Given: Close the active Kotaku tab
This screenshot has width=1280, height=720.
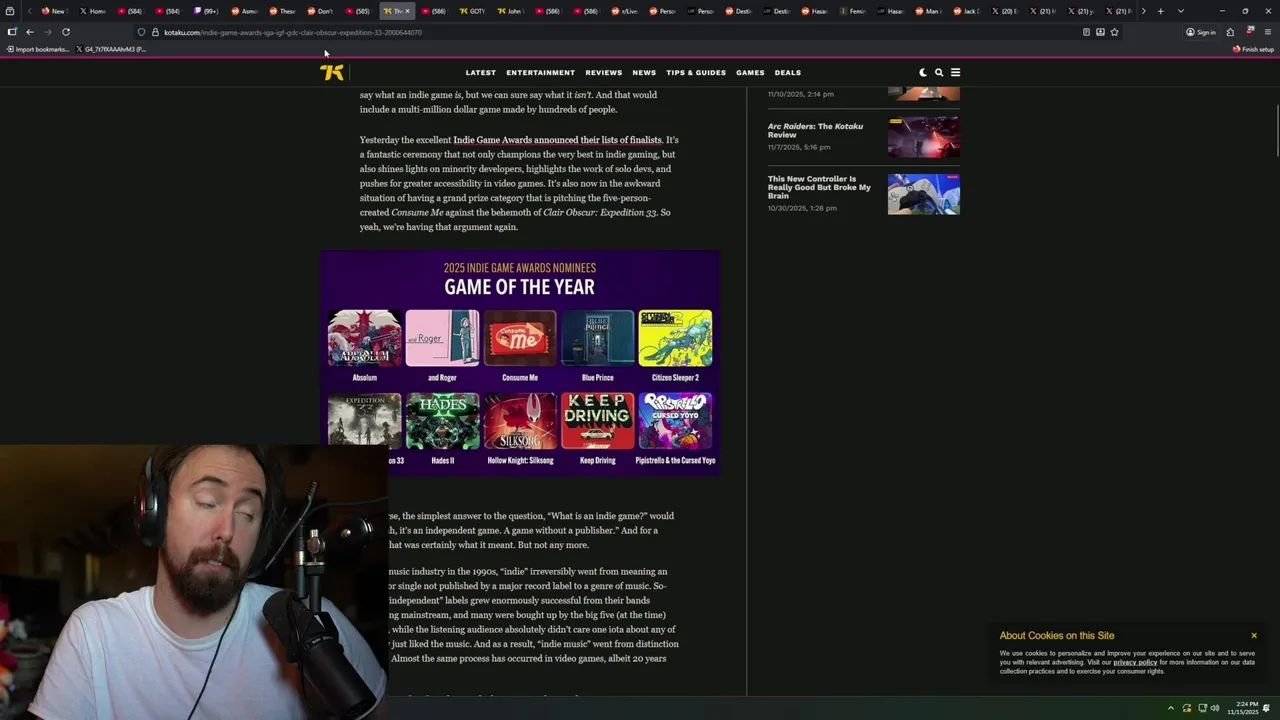Looking at the screenshot, I should [x=407, y=11].
